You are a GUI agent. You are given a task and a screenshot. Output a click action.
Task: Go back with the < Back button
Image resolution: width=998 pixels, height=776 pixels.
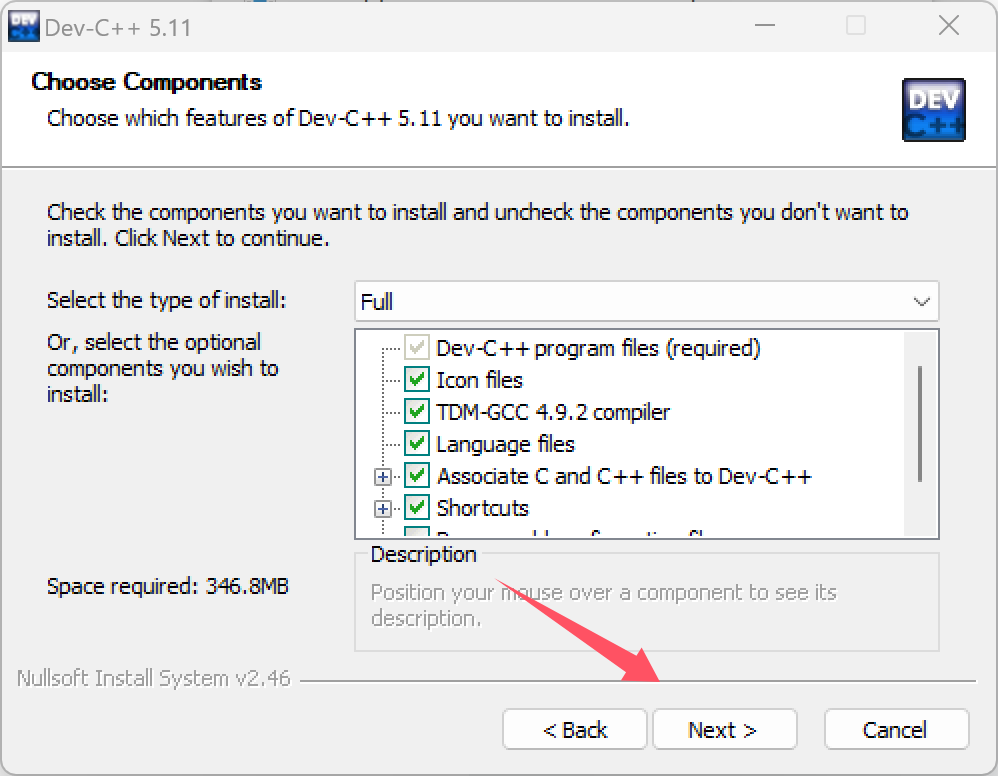575,730
